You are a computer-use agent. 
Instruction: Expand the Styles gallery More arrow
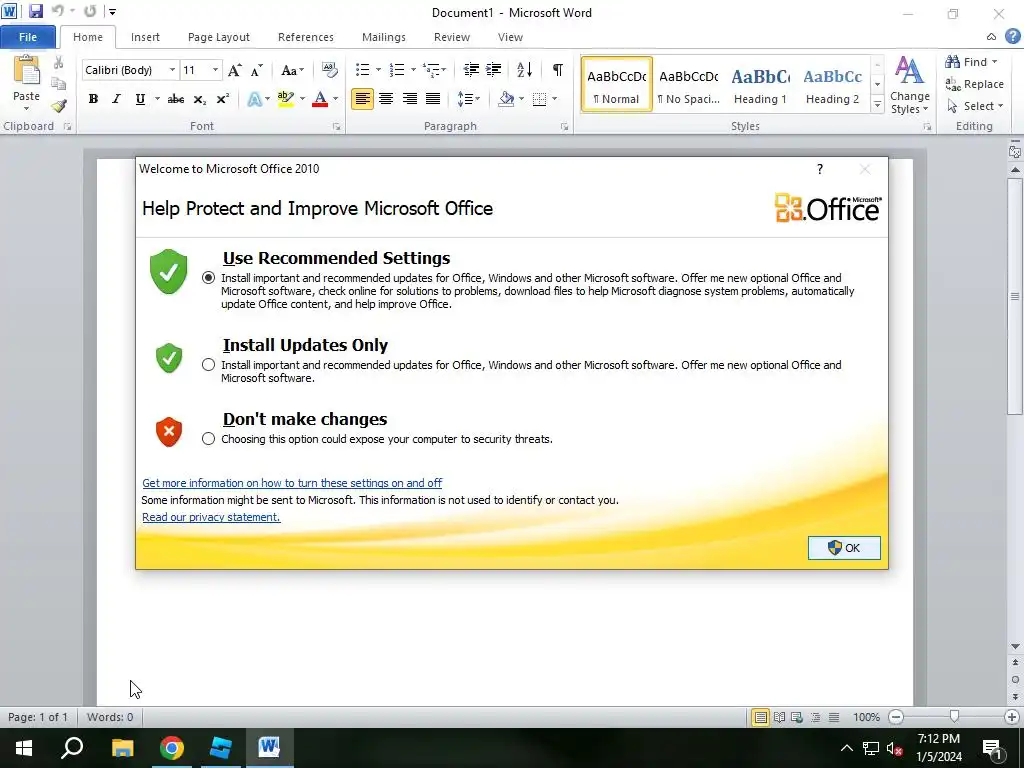pyautogui.click(x=878, y=104)
